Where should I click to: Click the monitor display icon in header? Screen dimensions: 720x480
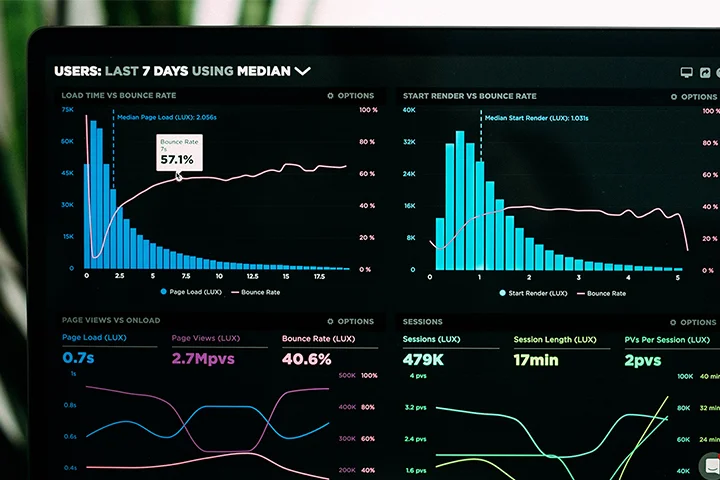tap(686, 72)
